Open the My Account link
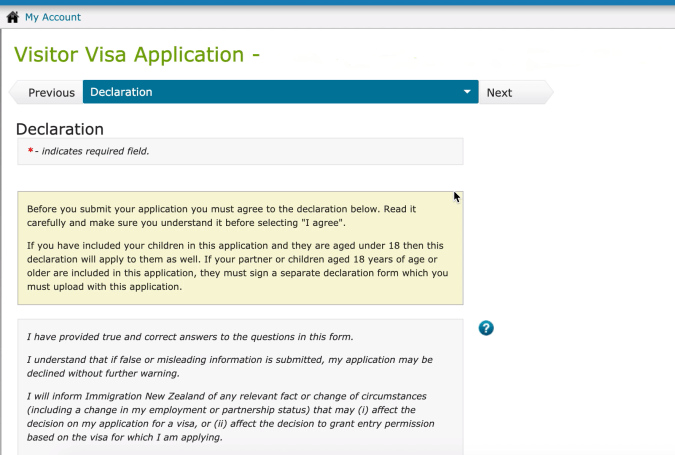 pos(53,17)
